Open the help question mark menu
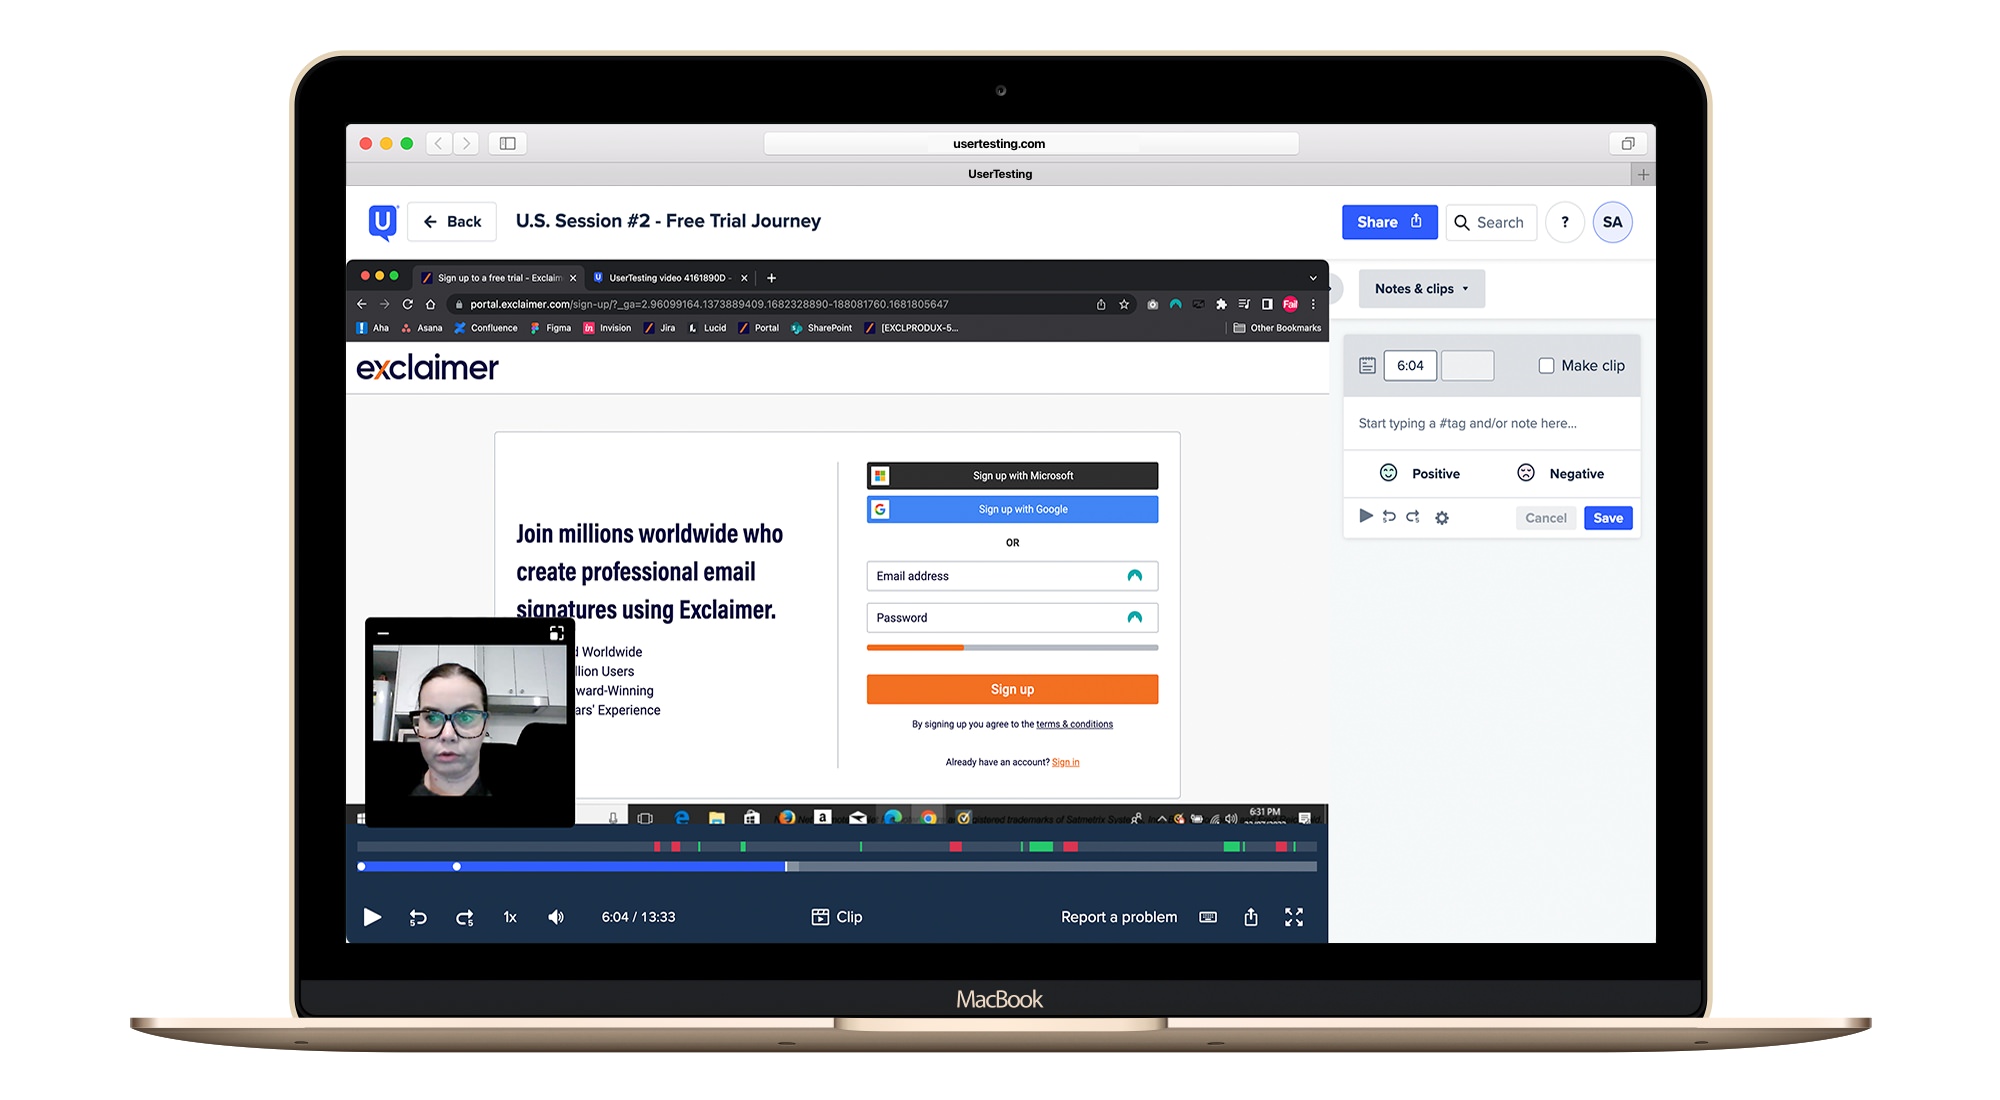 click(x=1565, y=222)
